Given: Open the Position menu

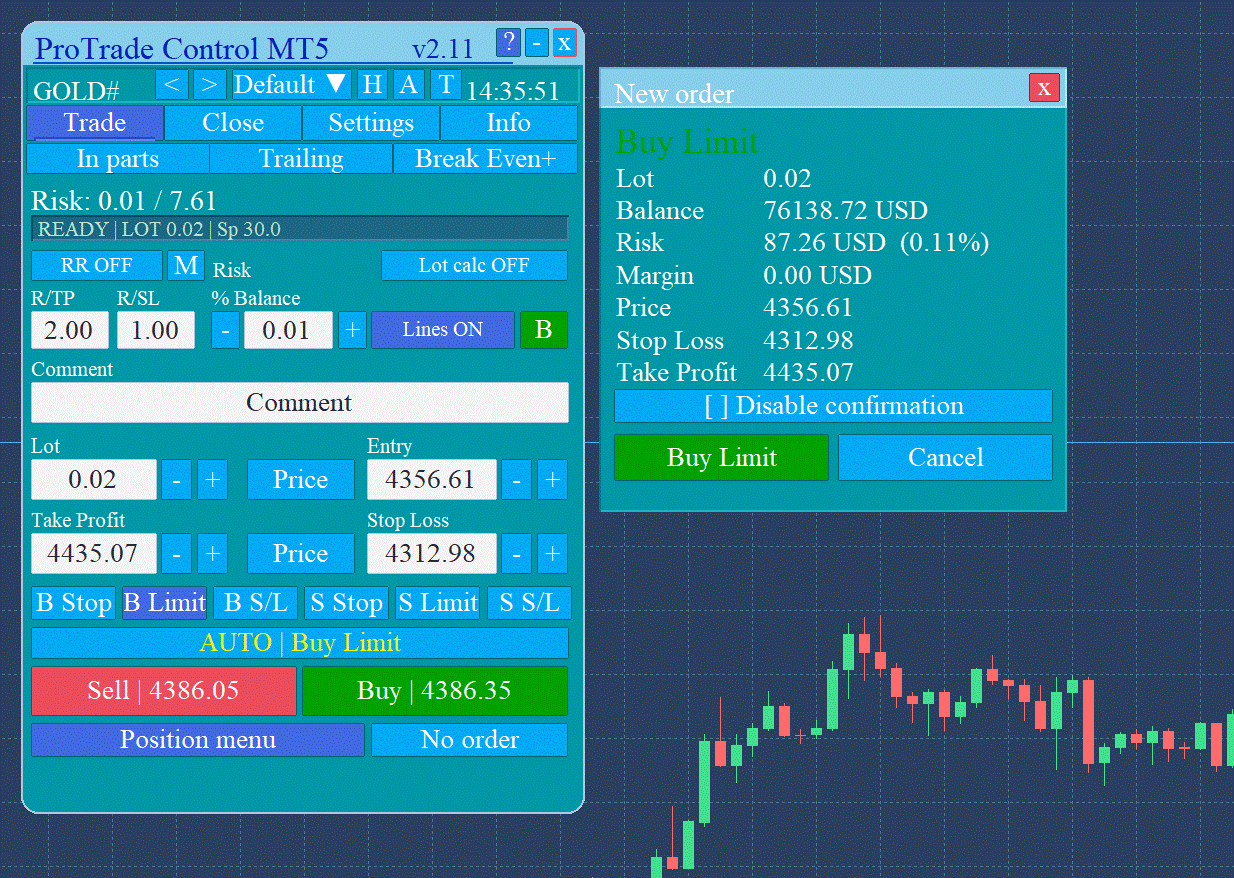Looking at the screenshot, I should pos(198,740).
